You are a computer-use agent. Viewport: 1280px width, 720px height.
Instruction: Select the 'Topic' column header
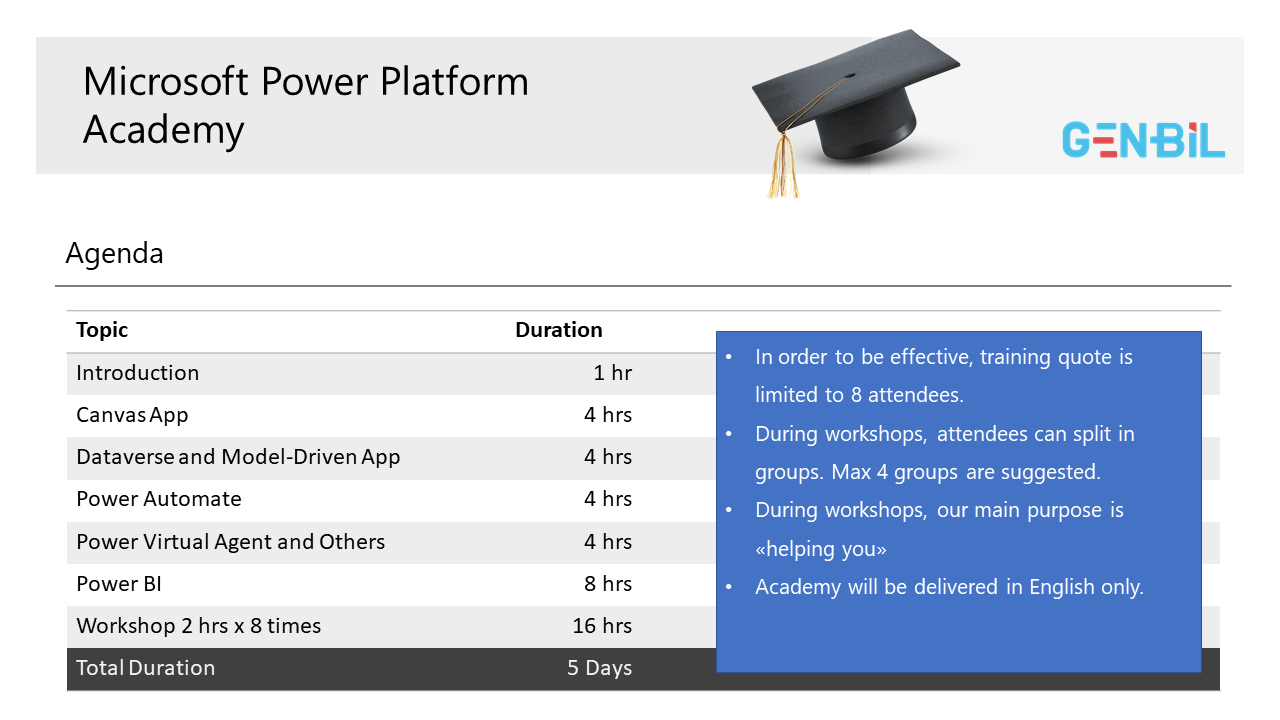102,330
